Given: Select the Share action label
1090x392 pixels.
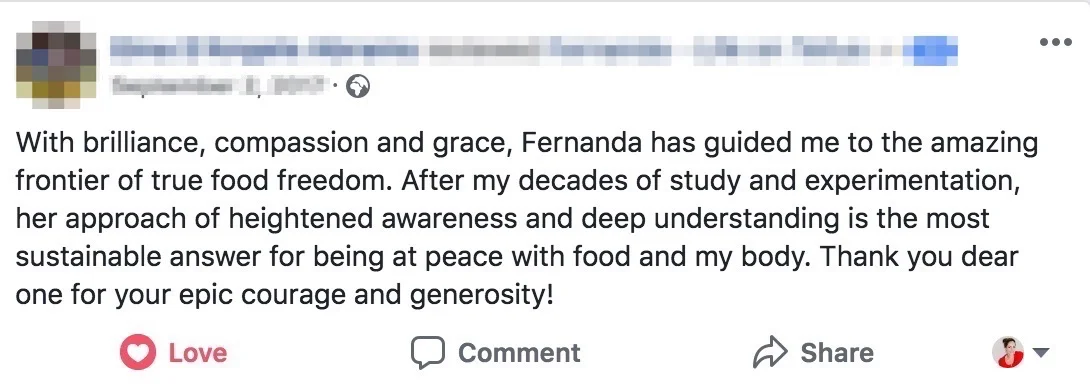Looking at the screenshot, I should [x=837, y=353].
